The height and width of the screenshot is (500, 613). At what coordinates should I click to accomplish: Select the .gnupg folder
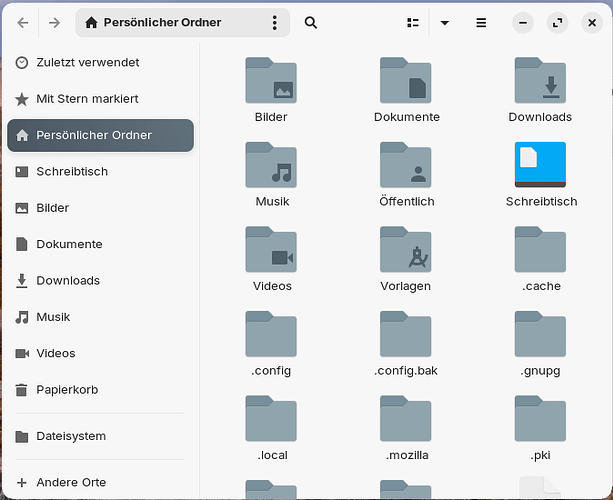pos(540,334)
